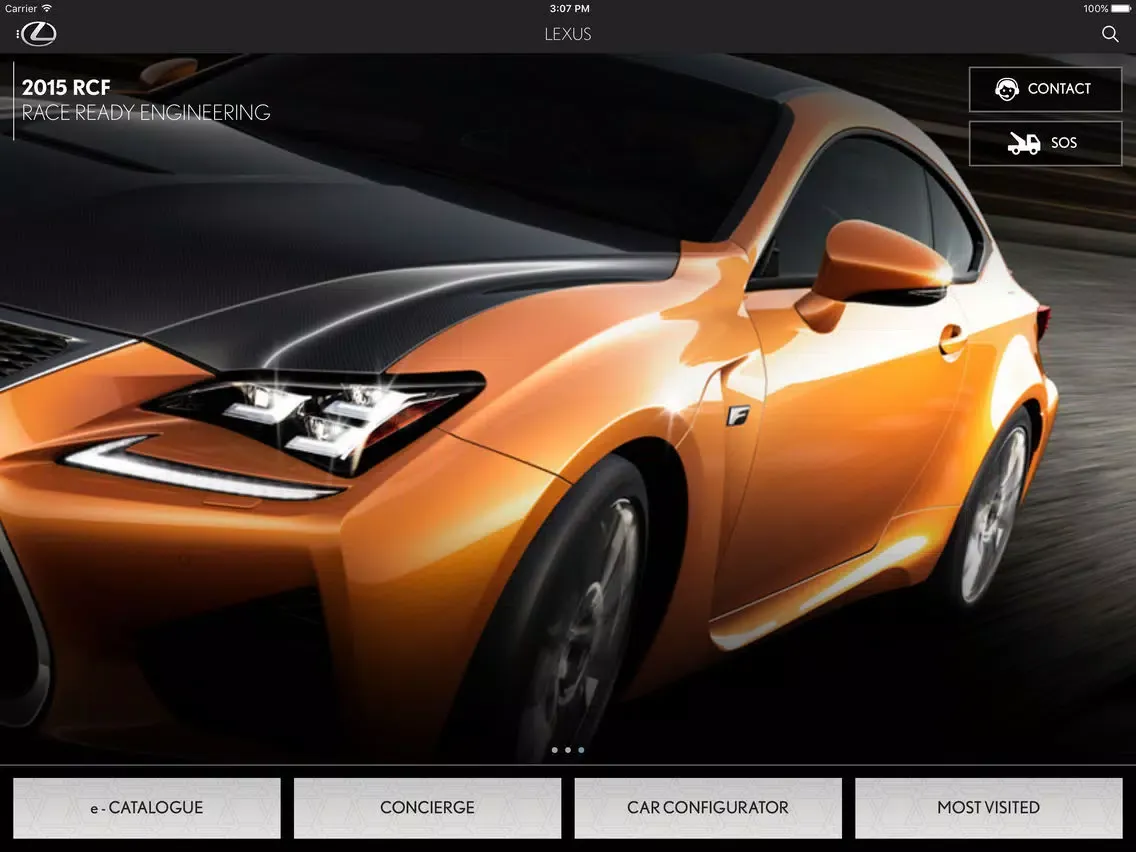This screenshot has height=852, width=1136.
Task: Tap the LEXUS title in header
Action: click(x=568, y=34)
